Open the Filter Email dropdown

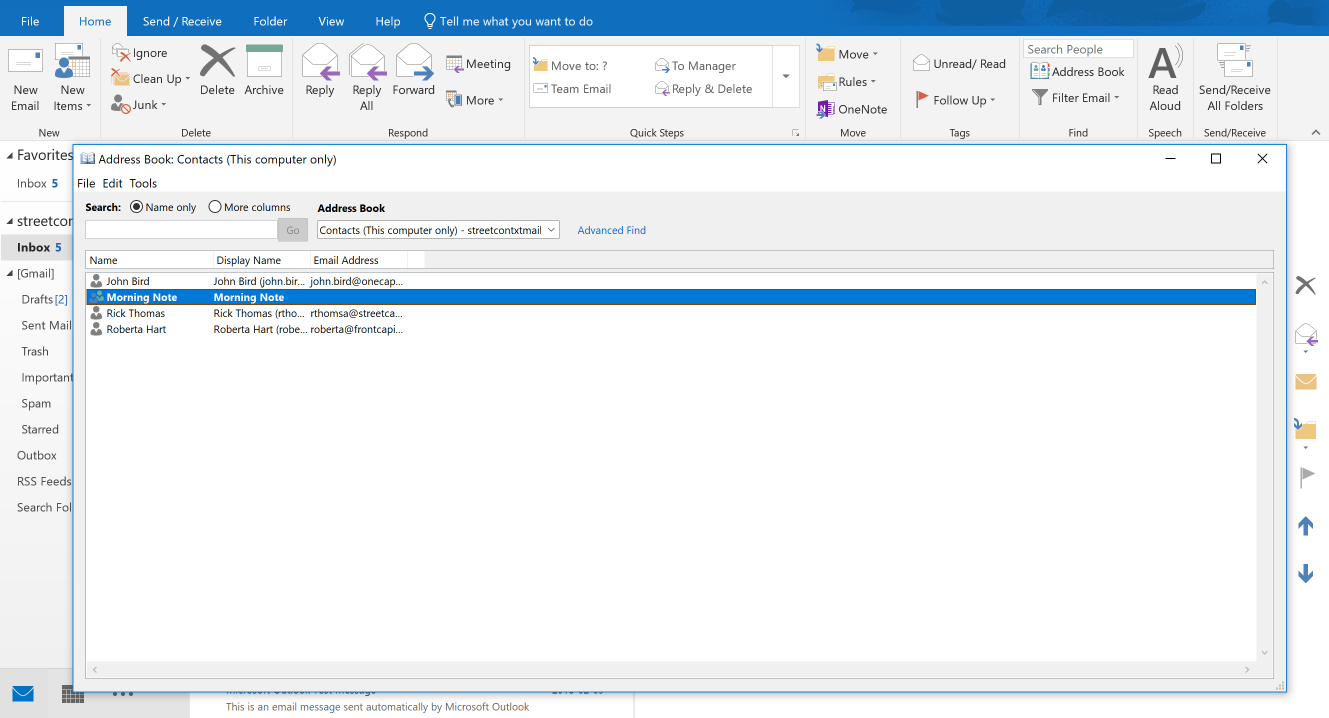[1075, 98]
